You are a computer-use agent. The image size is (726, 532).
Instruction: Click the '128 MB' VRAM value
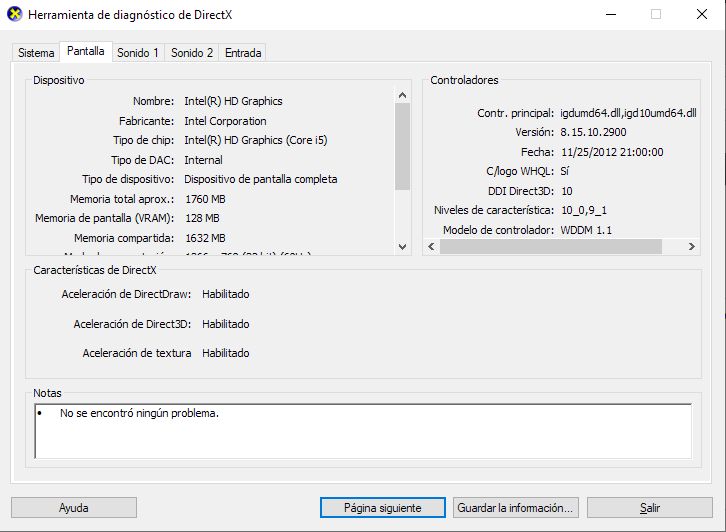202,218
